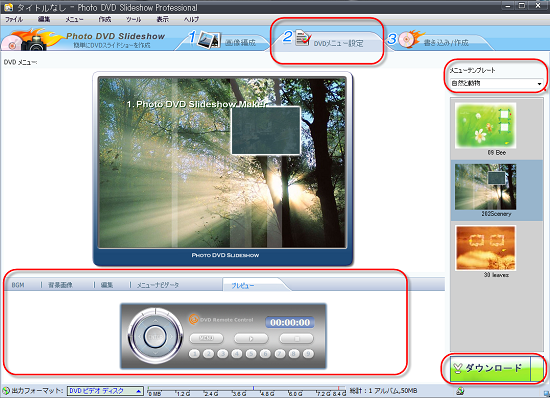Click the disc capacity gauge bar

(247, 391)
